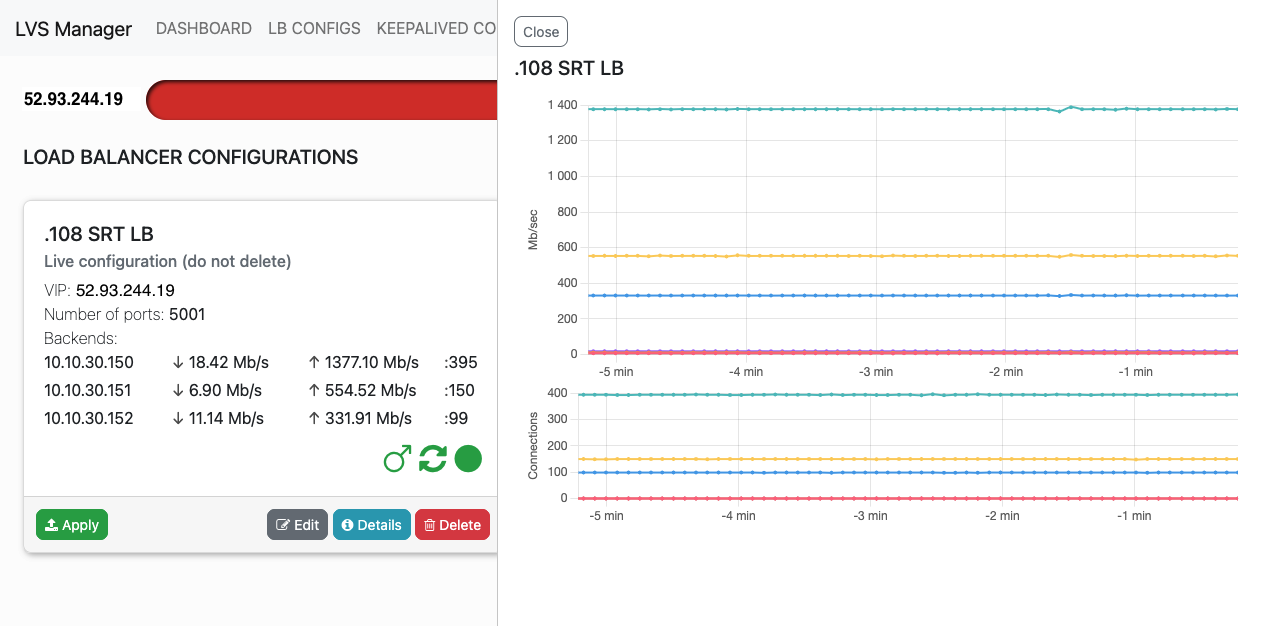Click the red 52.93.244.19 status bar
Viewport: 1267px width, 626px height.
click(x=322, y=100)
